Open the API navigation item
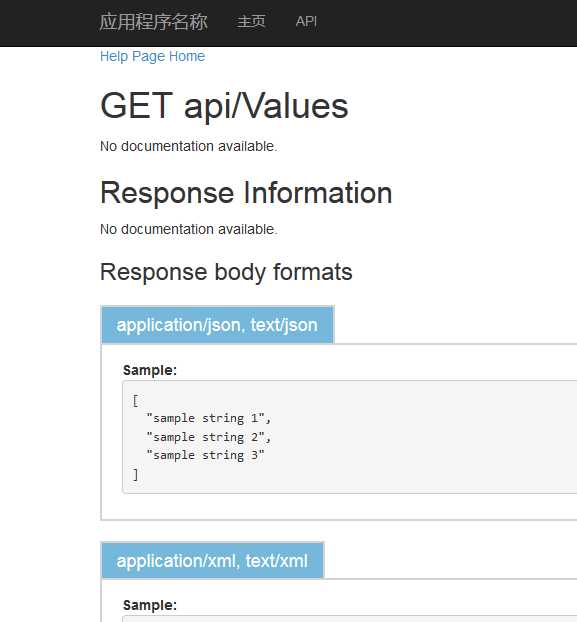Image resolution: width=577 pixels, height=622 pixels. click(x=306, y=21)
